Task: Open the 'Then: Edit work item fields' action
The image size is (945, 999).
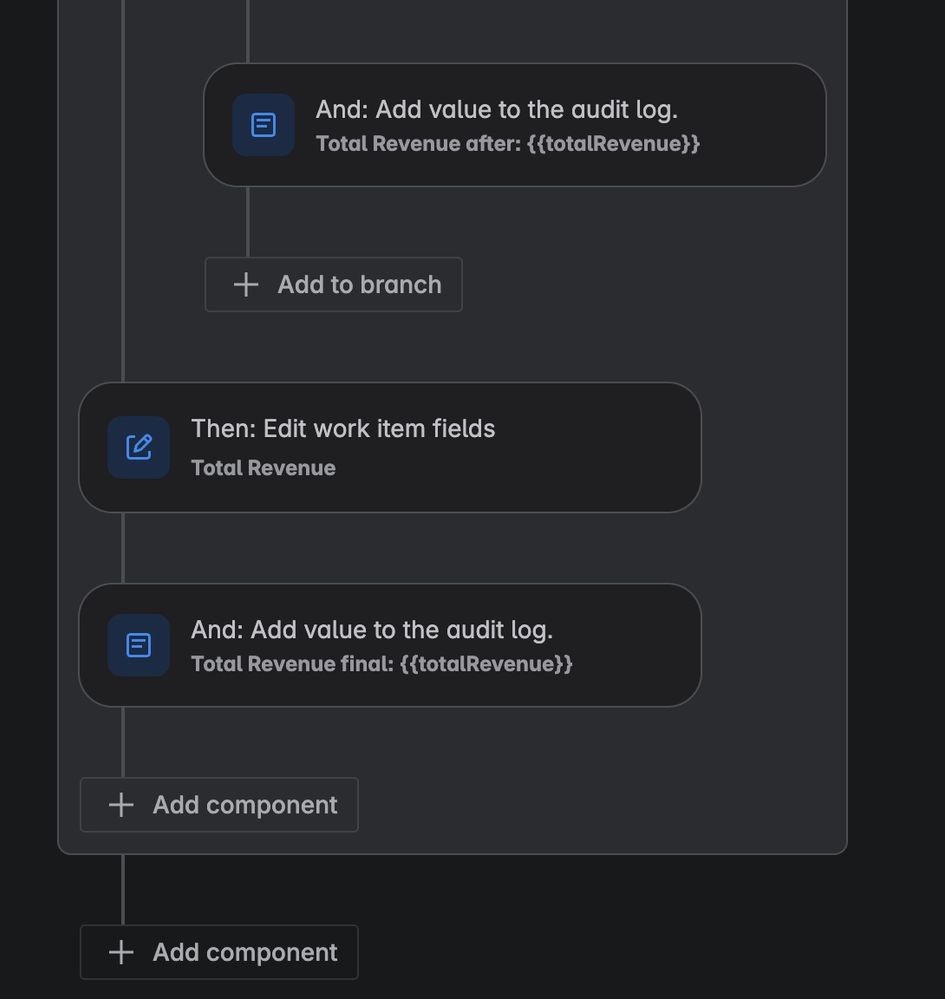Action: 390,447
